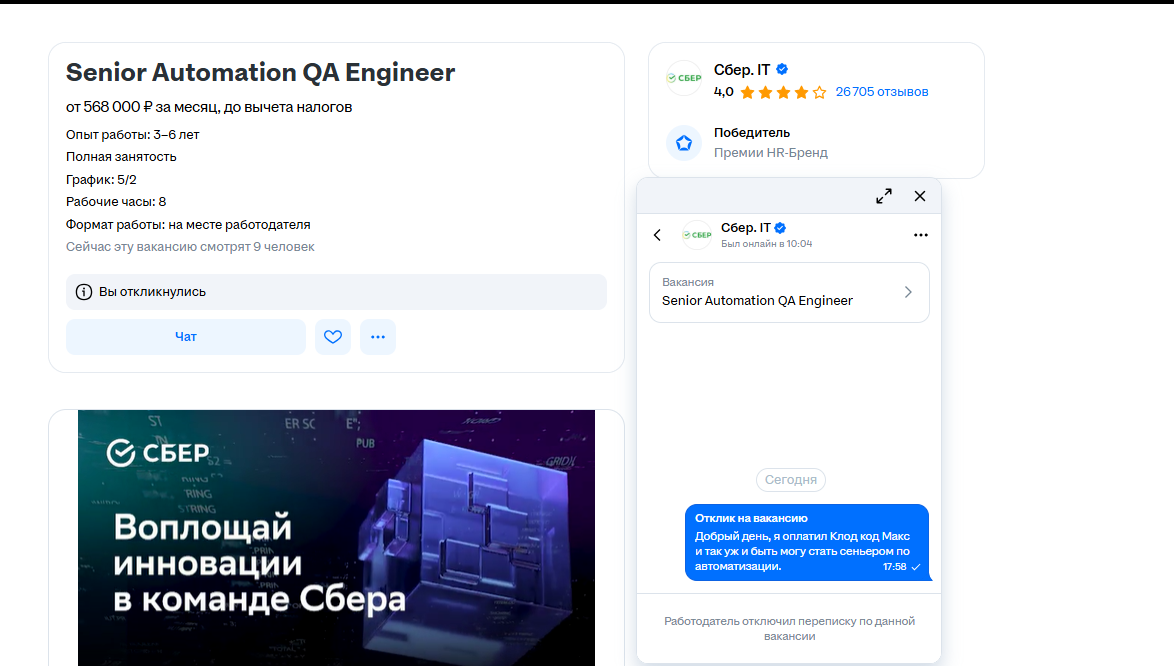
Task: Open more options next to the heart icon
Action: tap(378, 337)
